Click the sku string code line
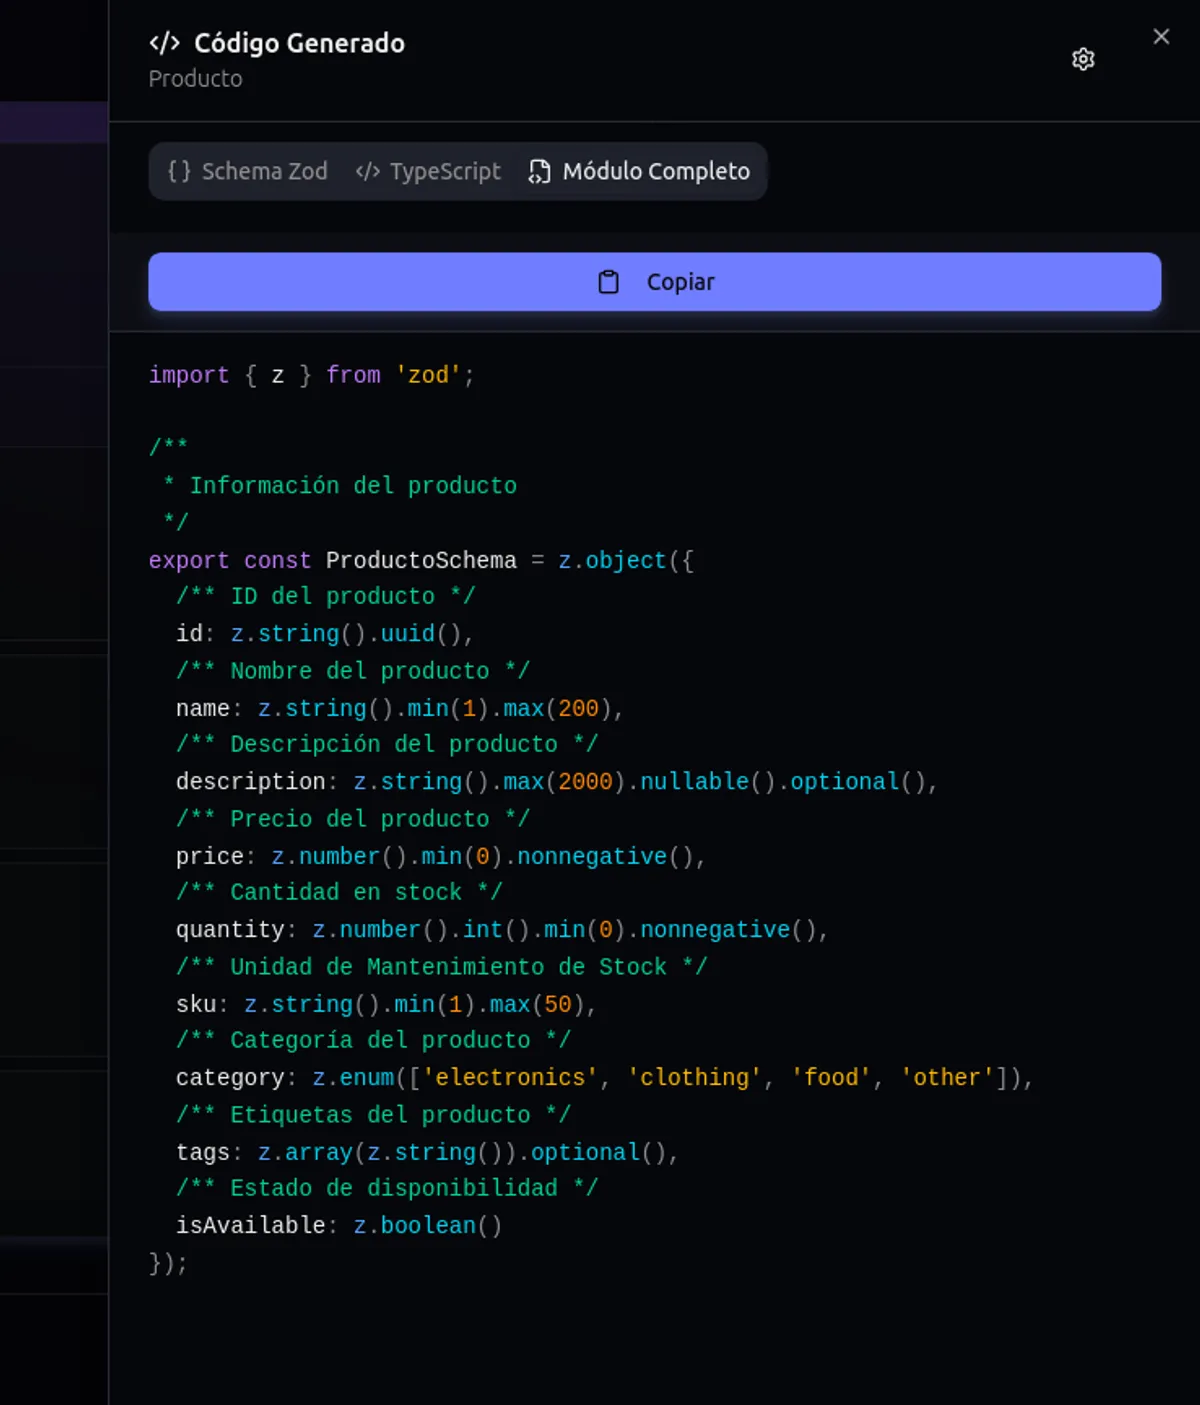Image resolution: width=1200 pixels, height=1405 pixels. tap(385, 1004)
